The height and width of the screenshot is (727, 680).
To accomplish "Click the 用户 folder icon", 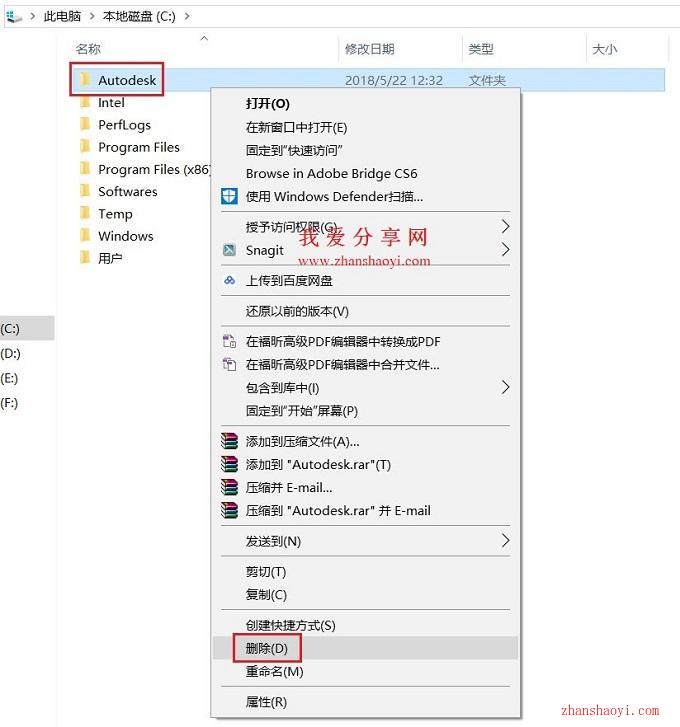I will pos(85,258).
